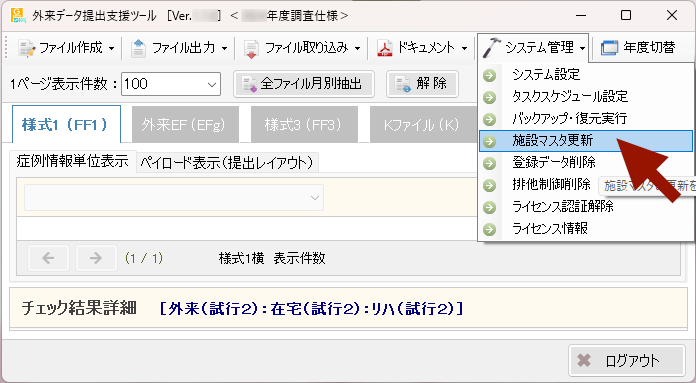Screen dimensions: 696x383
Task: Open the 1ページ表示件数 combo box
Action: click(x=171, y=84)
